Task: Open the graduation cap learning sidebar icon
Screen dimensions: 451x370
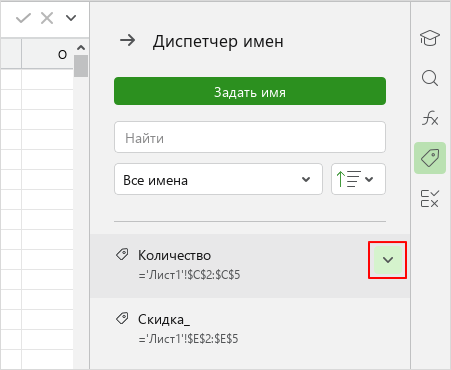Action: click(430, 38)
